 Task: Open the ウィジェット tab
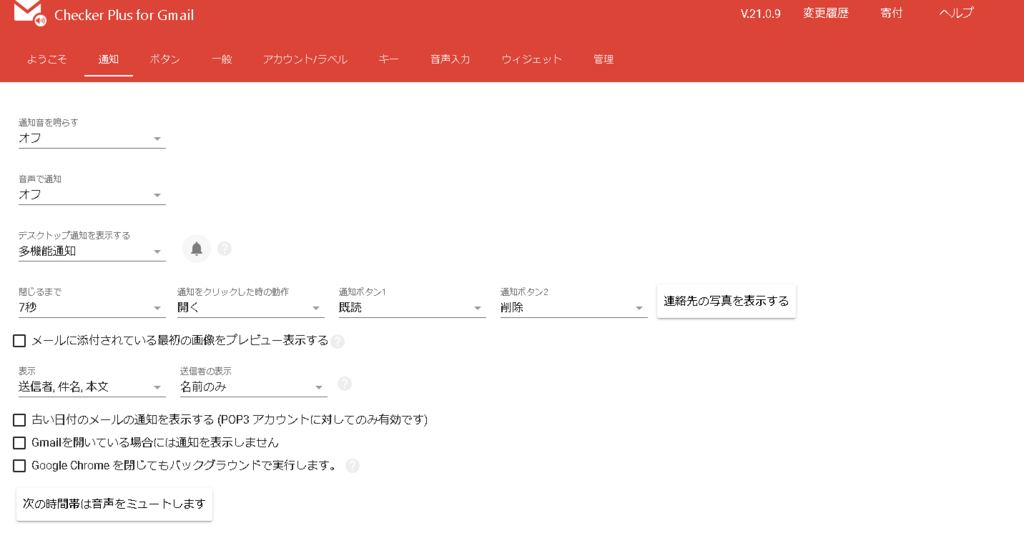pyautogui.click(x=532, y=59)
